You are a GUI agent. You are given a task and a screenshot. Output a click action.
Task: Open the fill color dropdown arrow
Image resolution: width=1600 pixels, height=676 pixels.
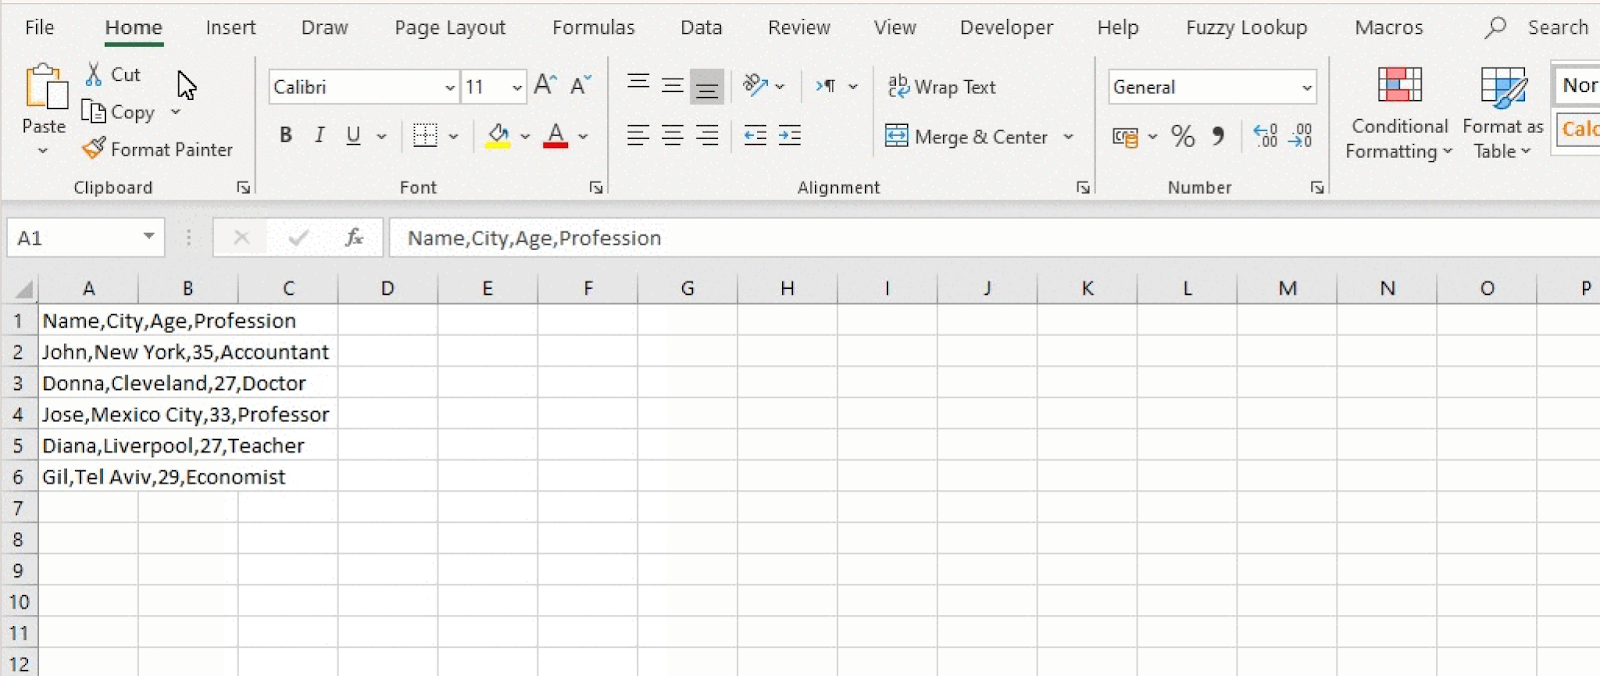tap(525, 136)
